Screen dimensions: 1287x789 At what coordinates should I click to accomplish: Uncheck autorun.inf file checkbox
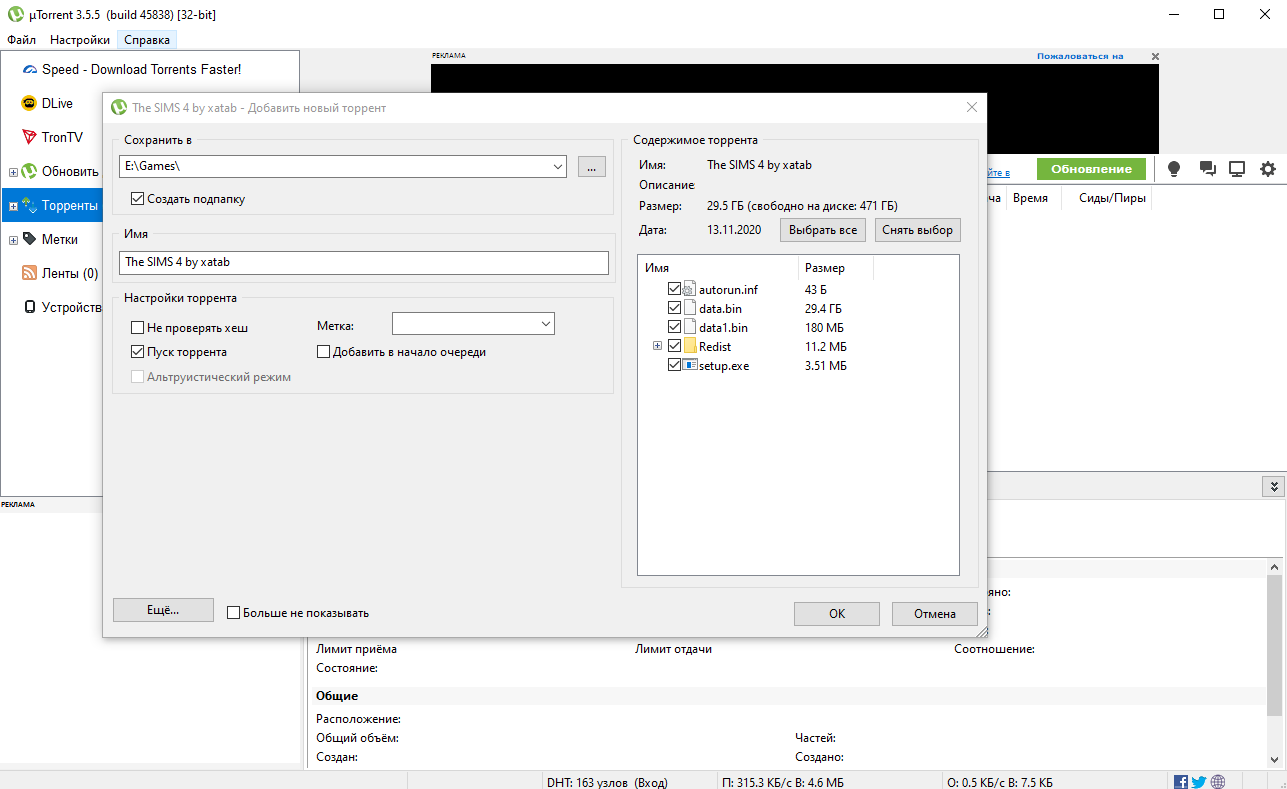tap(674, 289)
